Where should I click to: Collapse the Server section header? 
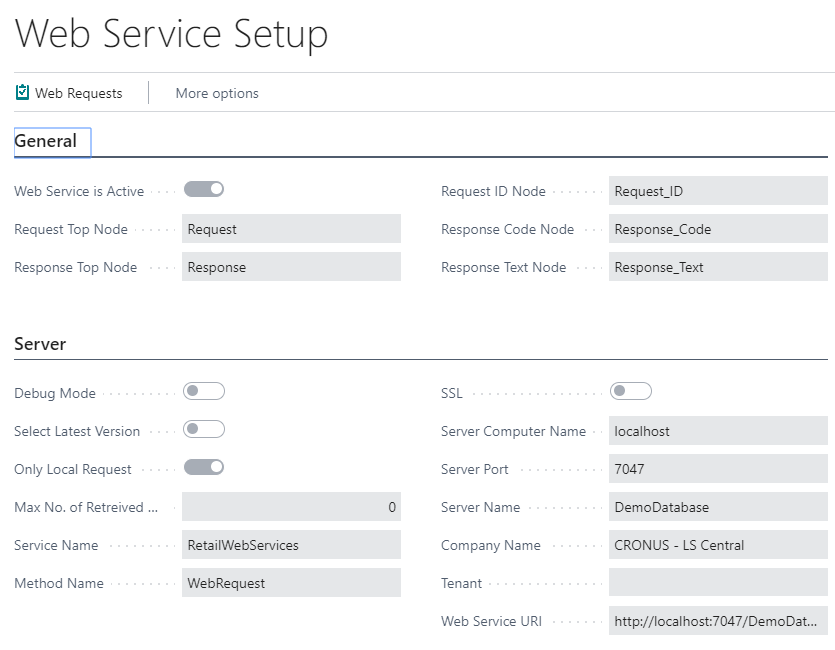pos(40,344)
